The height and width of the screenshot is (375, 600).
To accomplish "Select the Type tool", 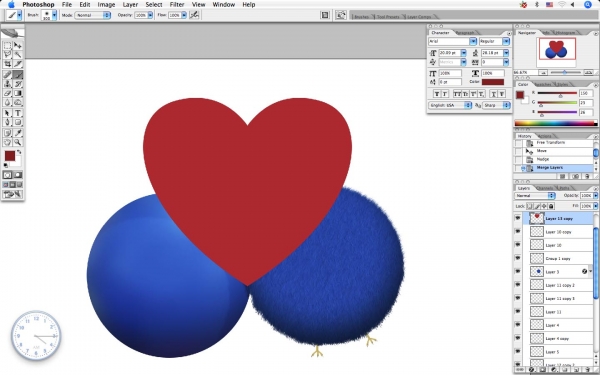I will 18,113.
